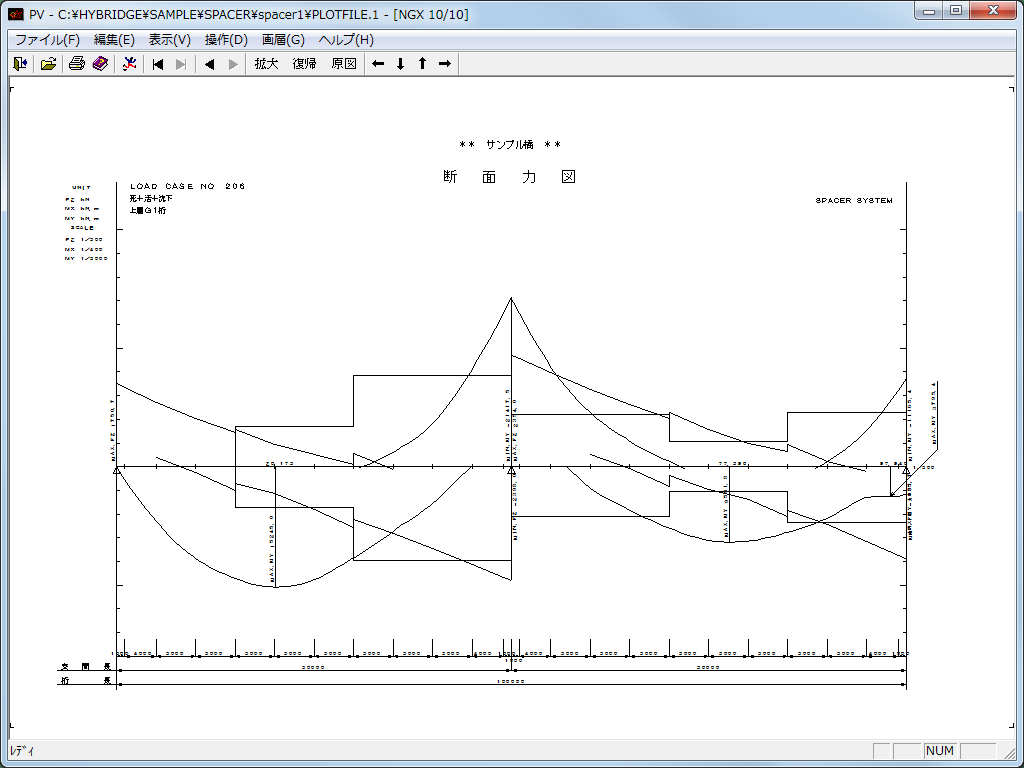Open the ヘルプ(H) help menu
1024x768 pixels.
click(346, 40)
